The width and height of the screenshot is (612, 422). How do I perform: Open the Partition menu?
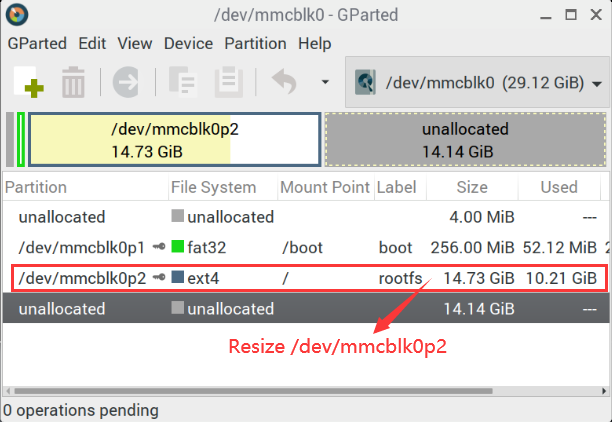[x=255, y=43]
